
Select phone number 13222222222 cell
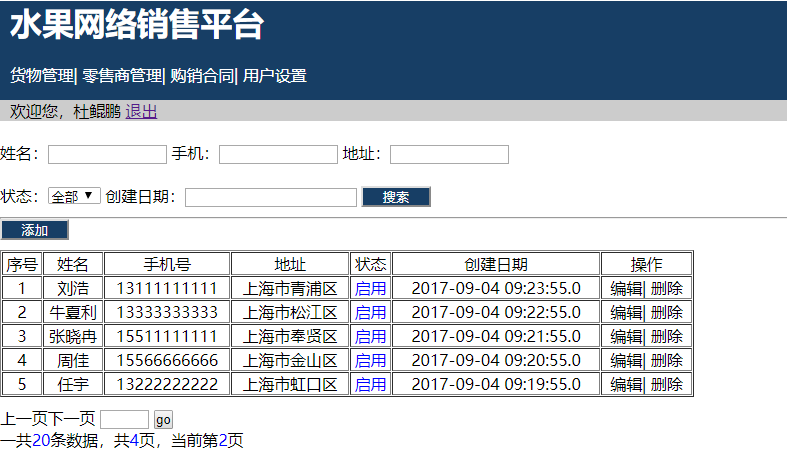(167, 385)
